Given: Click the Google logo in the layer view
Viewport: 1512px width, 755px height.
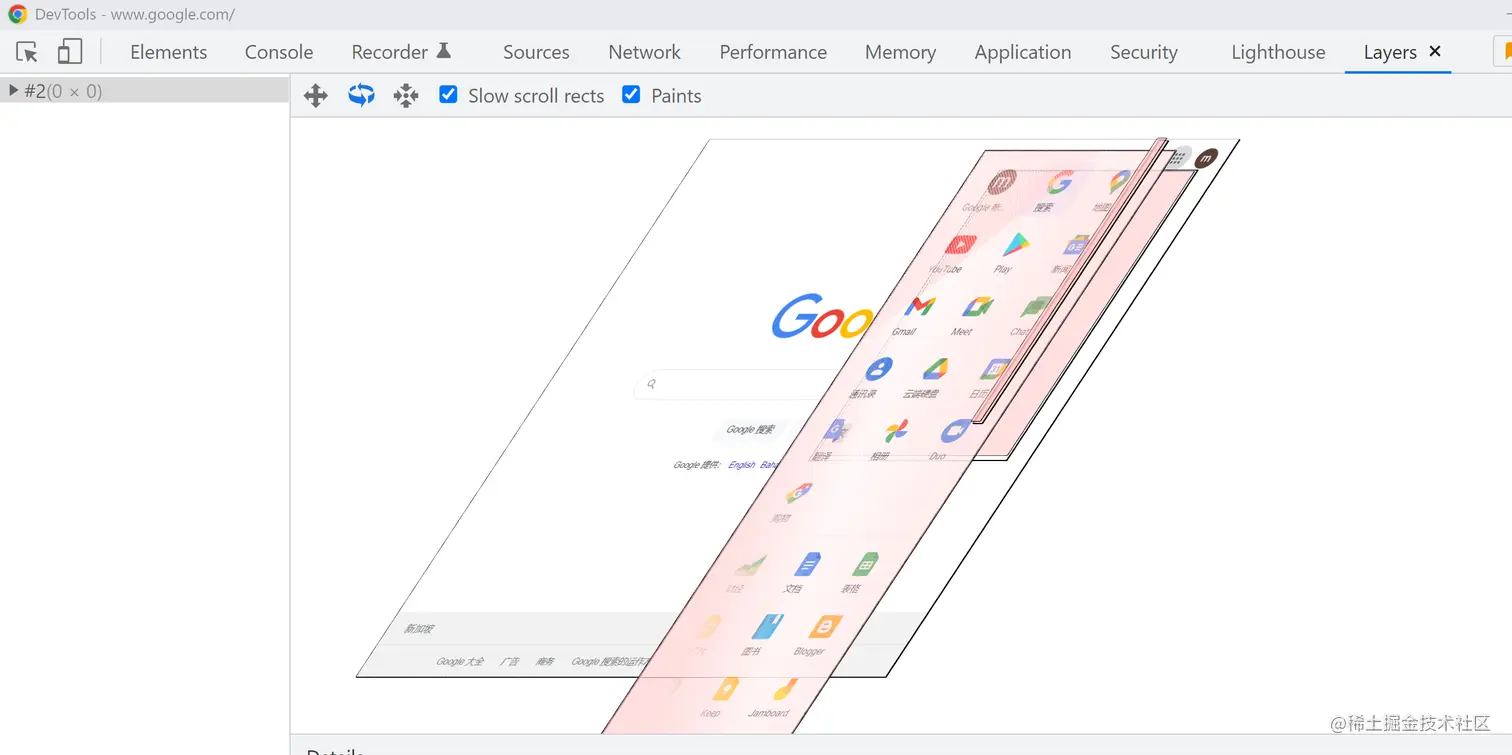Looking at the screenshot, I should tap(822, 316).
